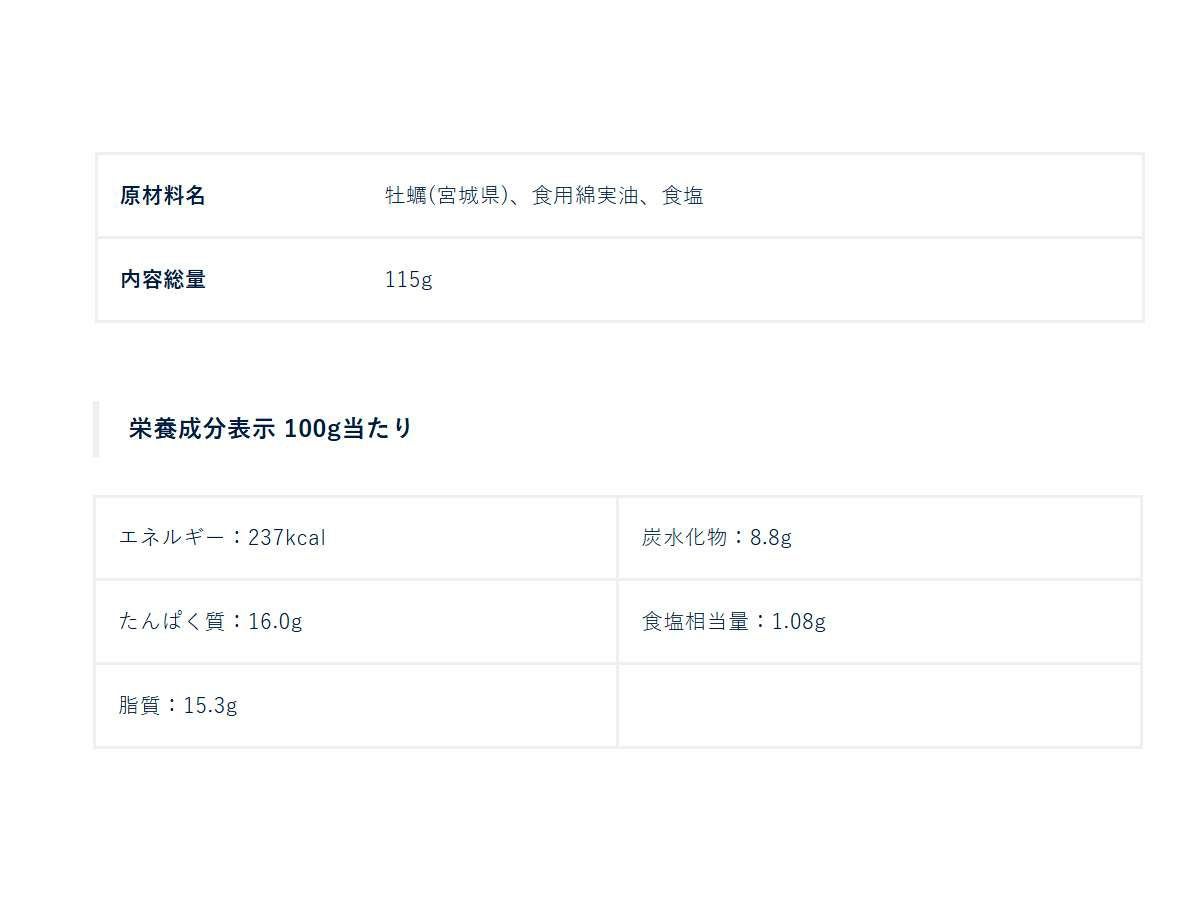The width and height of the screenshot is (1200, 900).
Task: Select the 16.0g protein value
Action: pyautogui.click(x=275, y=622)
